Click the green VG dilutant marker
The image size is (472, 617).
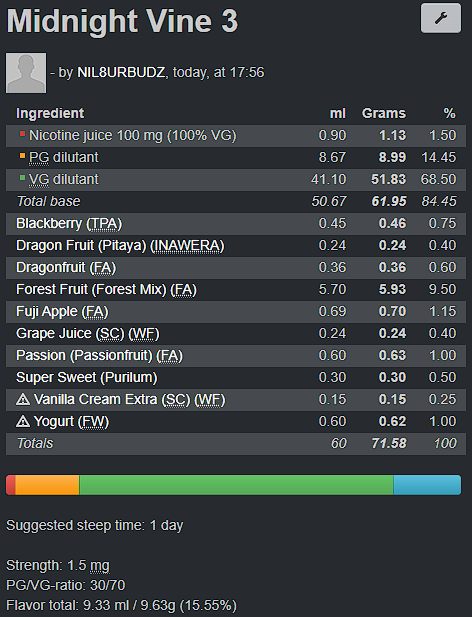(x=22, y=178)
